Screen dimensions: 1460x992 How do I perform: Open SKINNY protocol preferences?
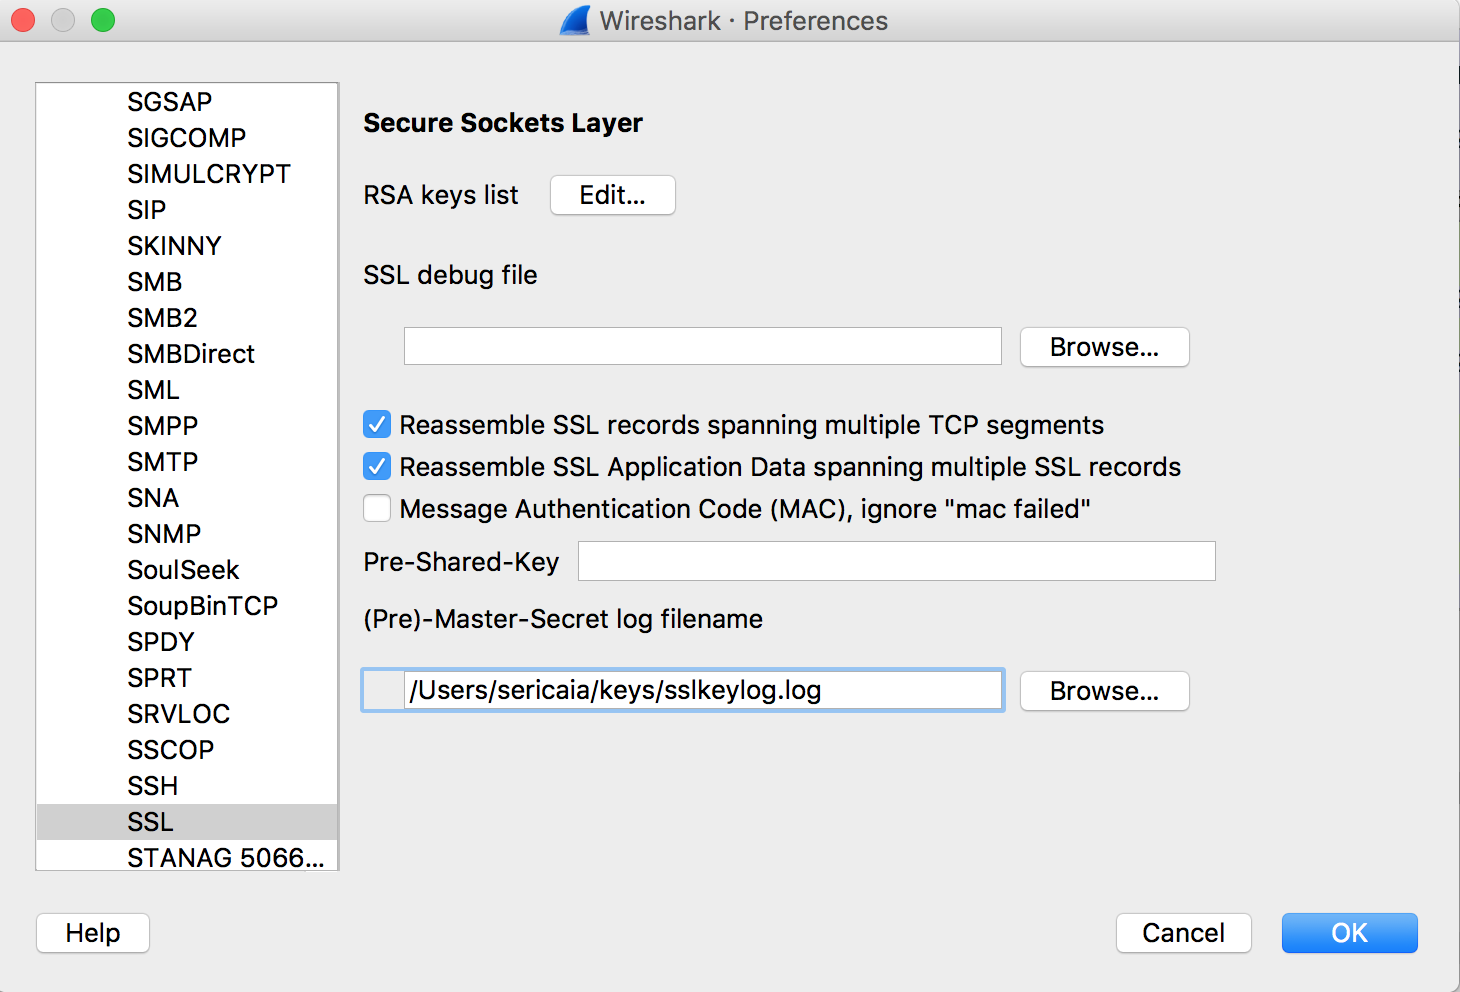(187, 246)
